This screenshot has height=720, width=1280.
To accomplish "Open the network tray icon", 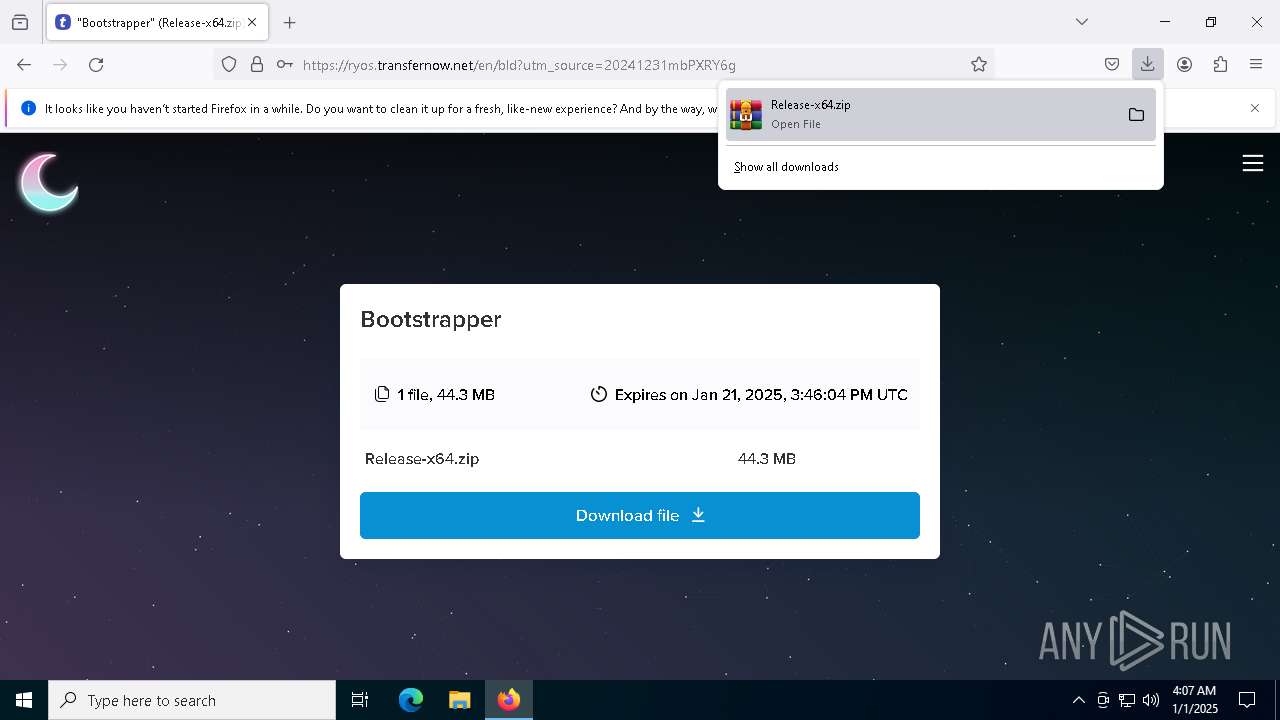I will coord(1127,700).
